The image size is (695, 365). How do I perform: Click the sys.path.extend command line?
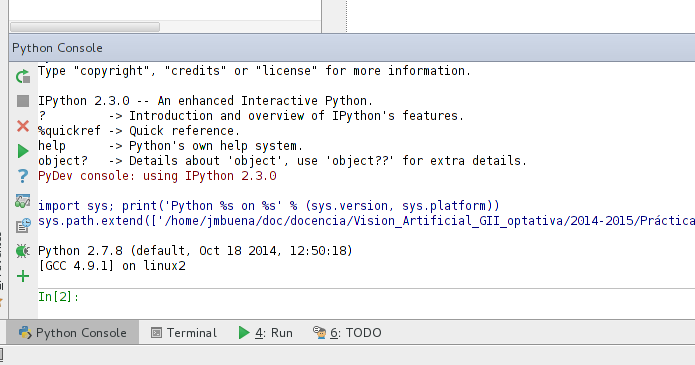point(366,221)
